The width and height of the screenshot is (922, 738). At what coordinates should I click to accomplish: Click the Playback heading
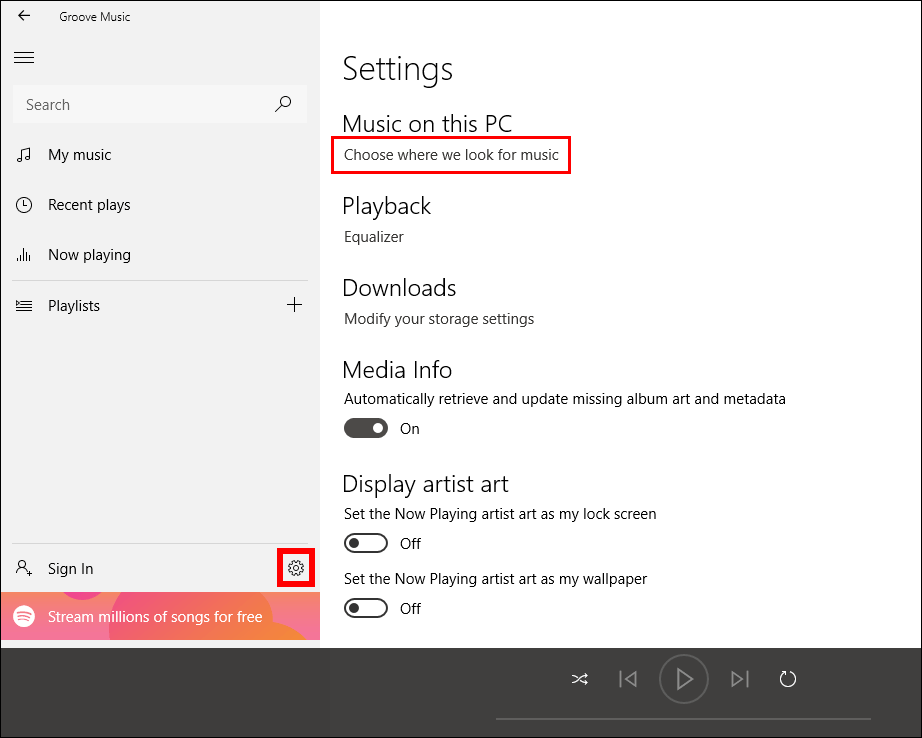[x=386, y=206]
